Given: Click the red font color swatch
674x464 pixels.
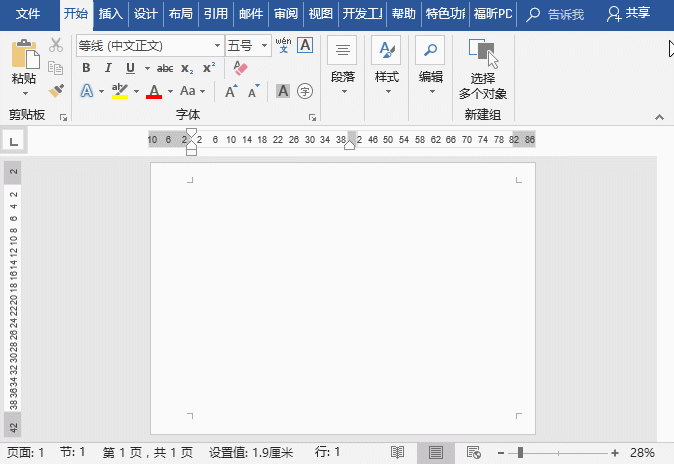Looking at the screenshot, I should [153, 91].
